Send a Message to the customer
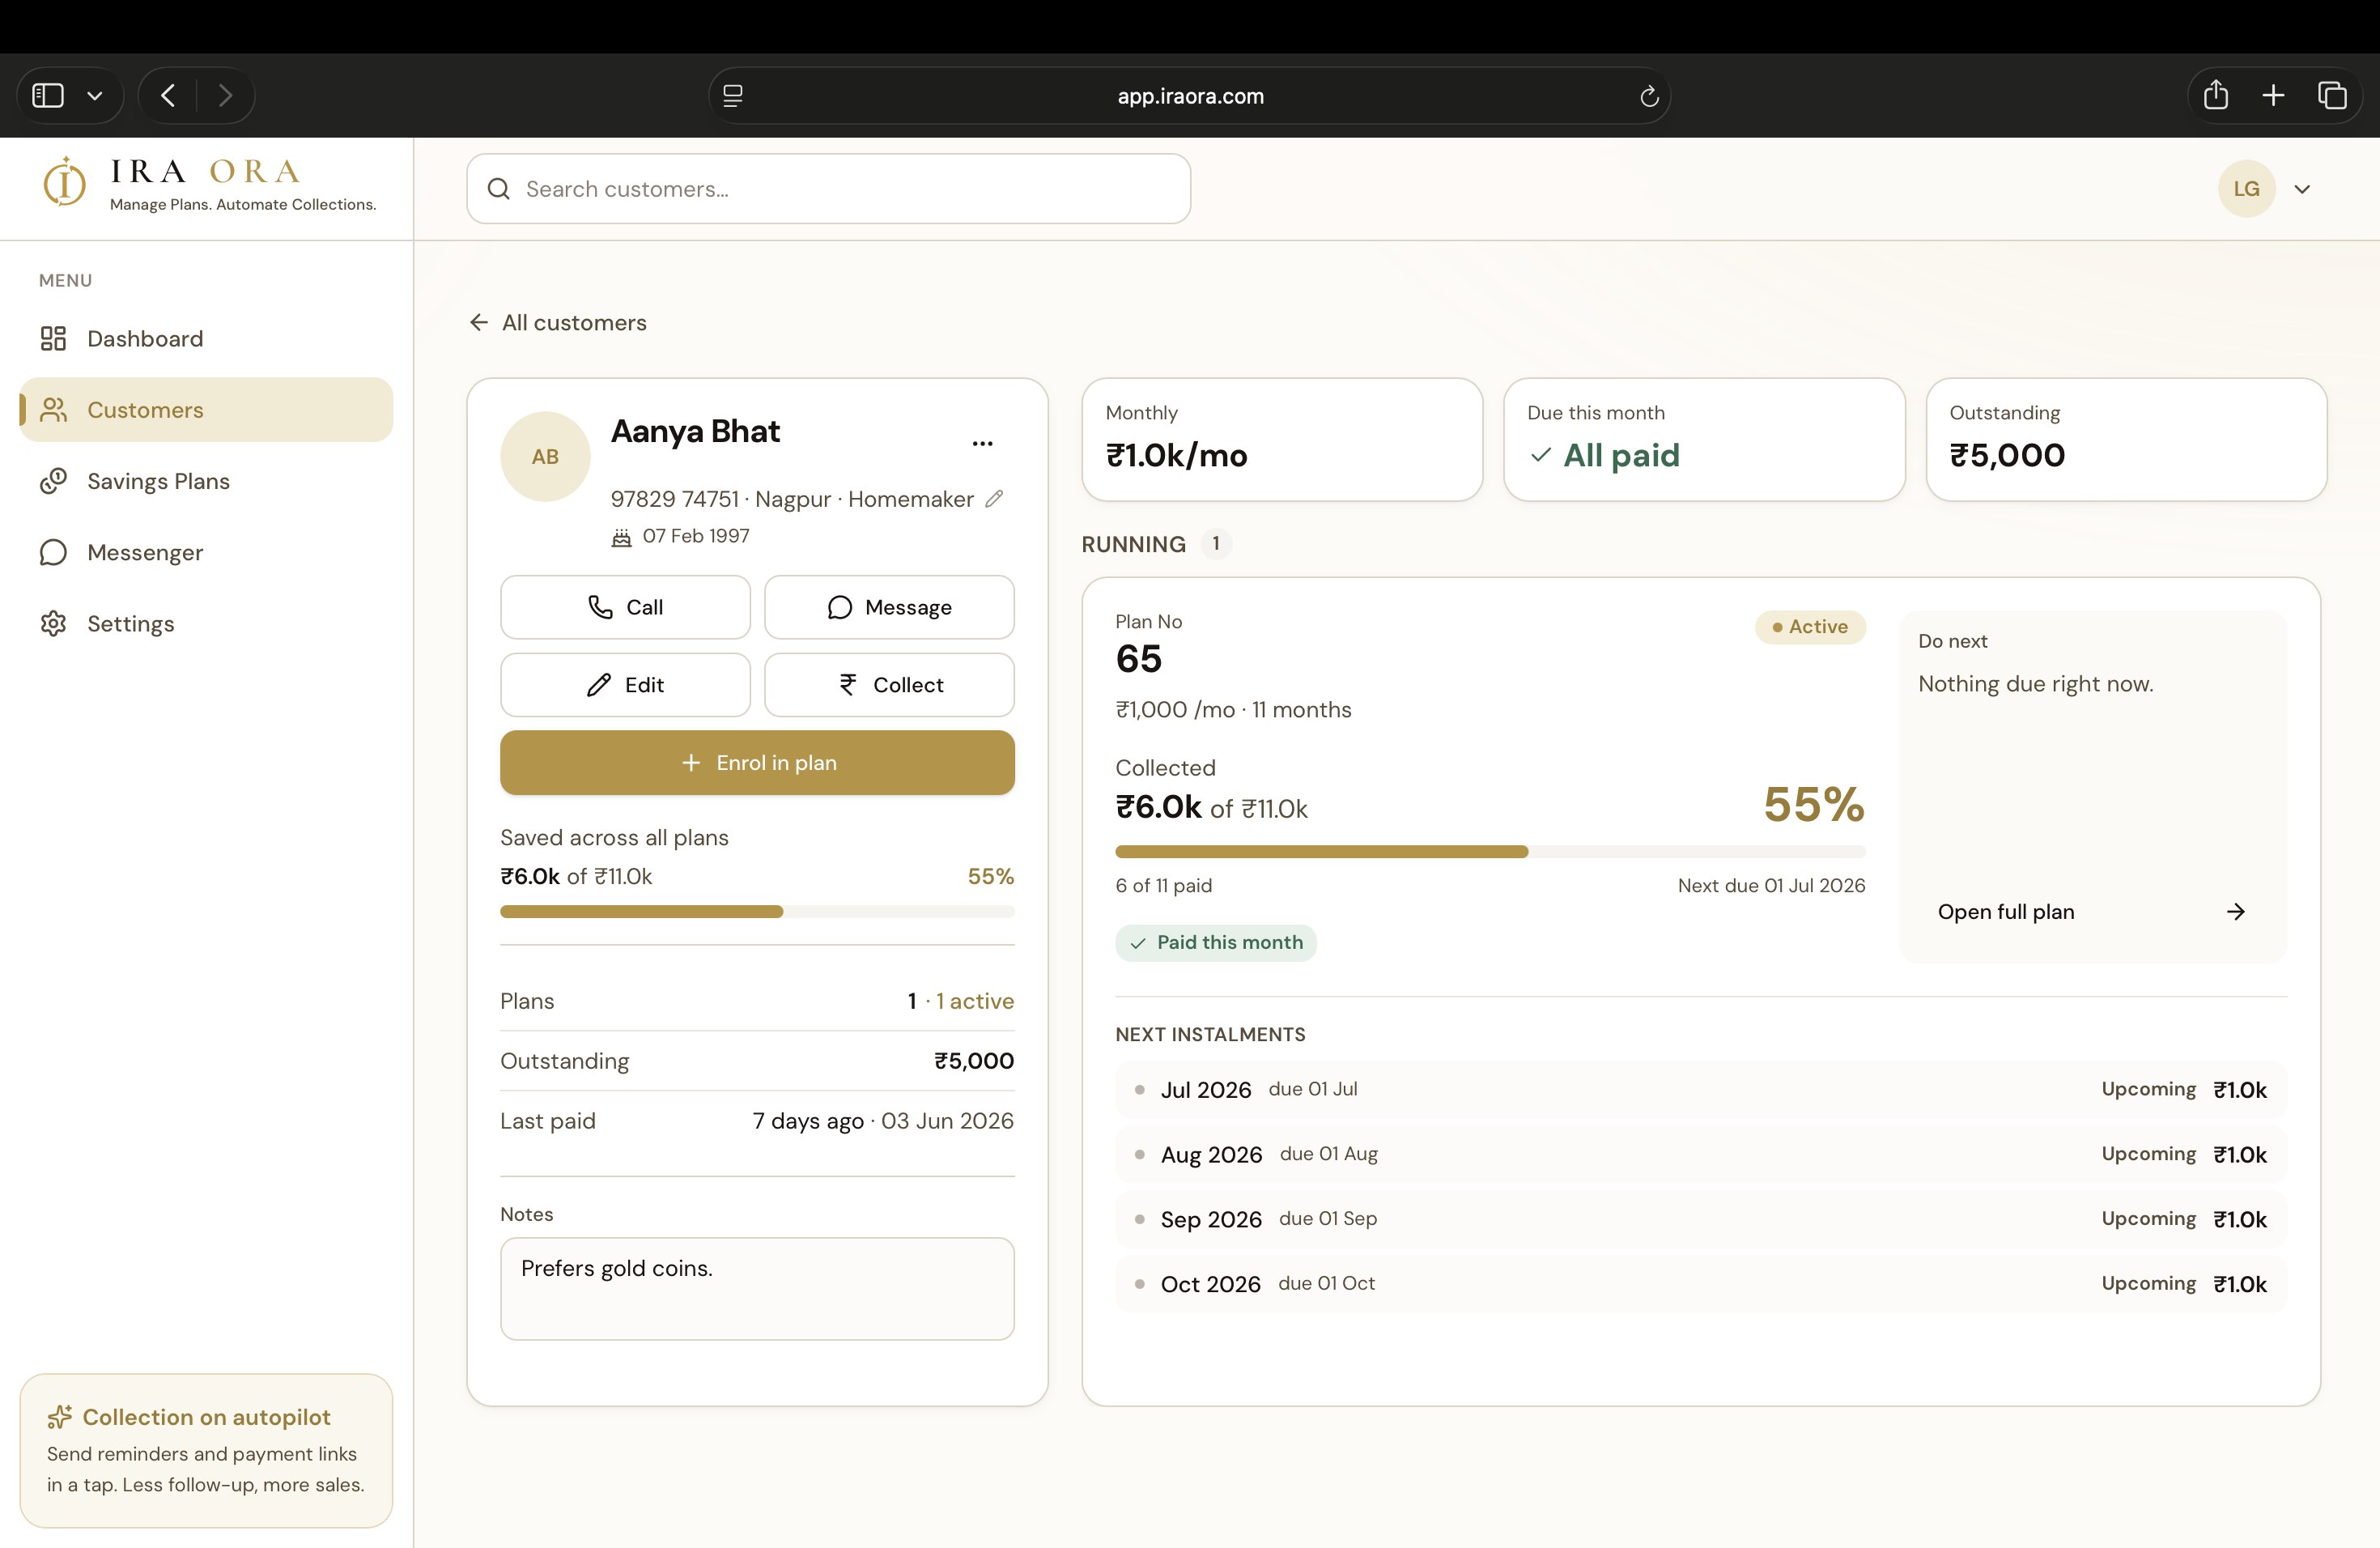The image size is (2380, 1548). 889,607
